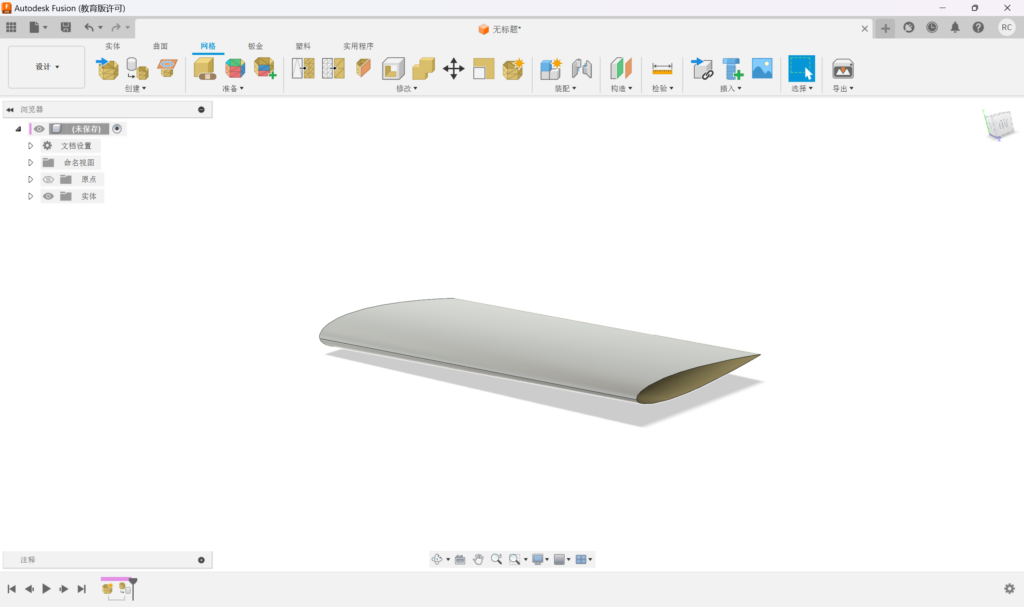Select the Move/Copy arrows tool

click(453, 68)
